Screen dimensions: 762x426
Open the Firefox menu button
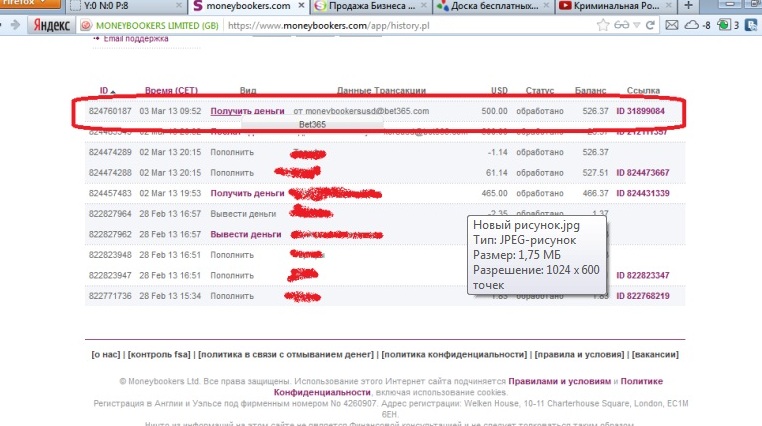(x=30, y=3)
